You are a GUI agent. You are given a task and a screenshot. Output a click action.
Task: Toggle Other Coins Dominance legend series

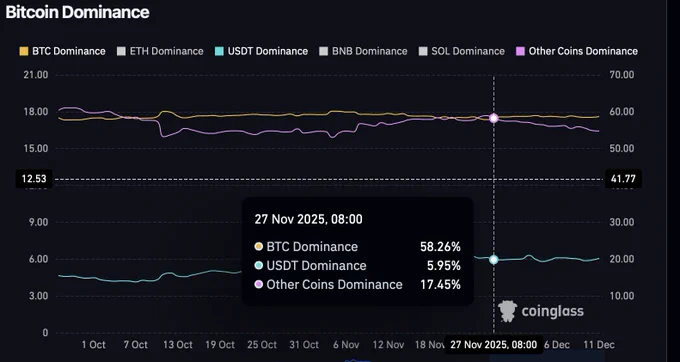pos(577,51)
